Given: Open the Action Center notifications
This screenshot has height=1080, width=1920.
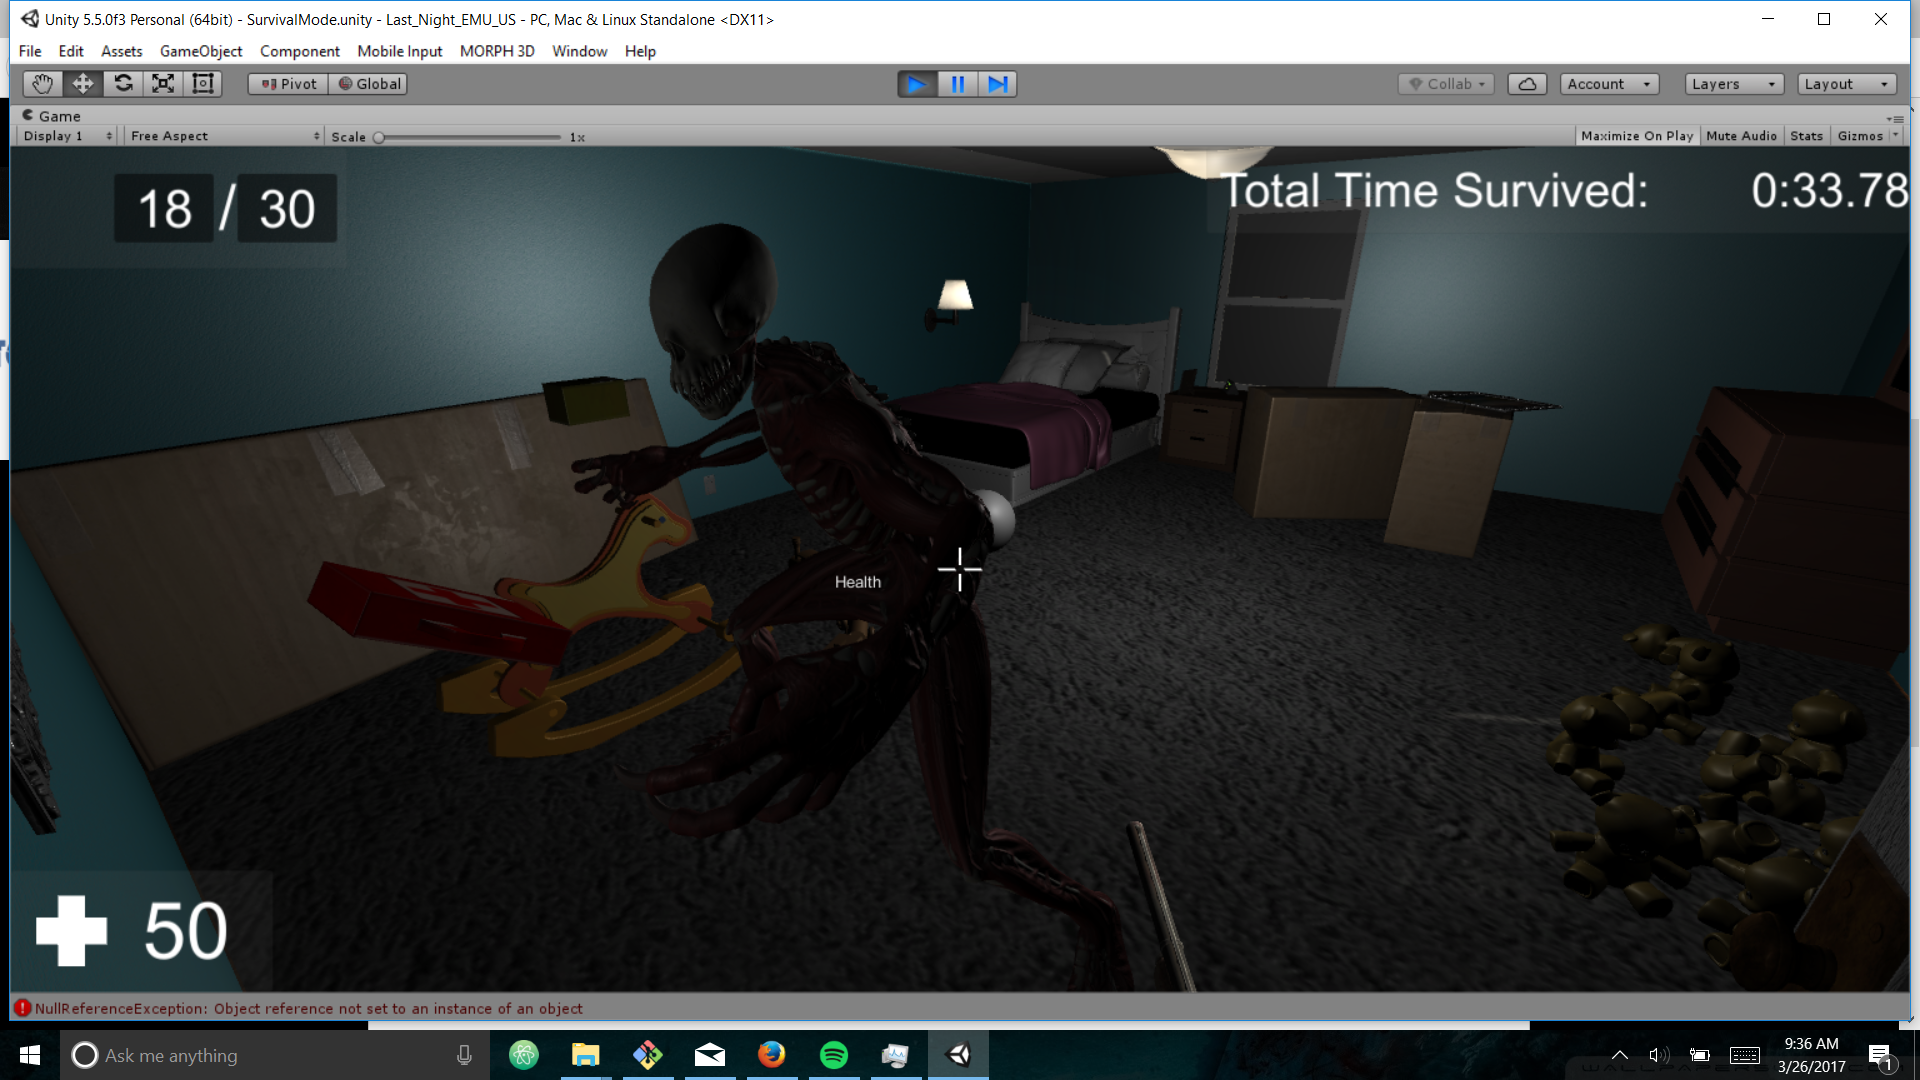Looking at the screenshot, I should click(1880, 1056).
